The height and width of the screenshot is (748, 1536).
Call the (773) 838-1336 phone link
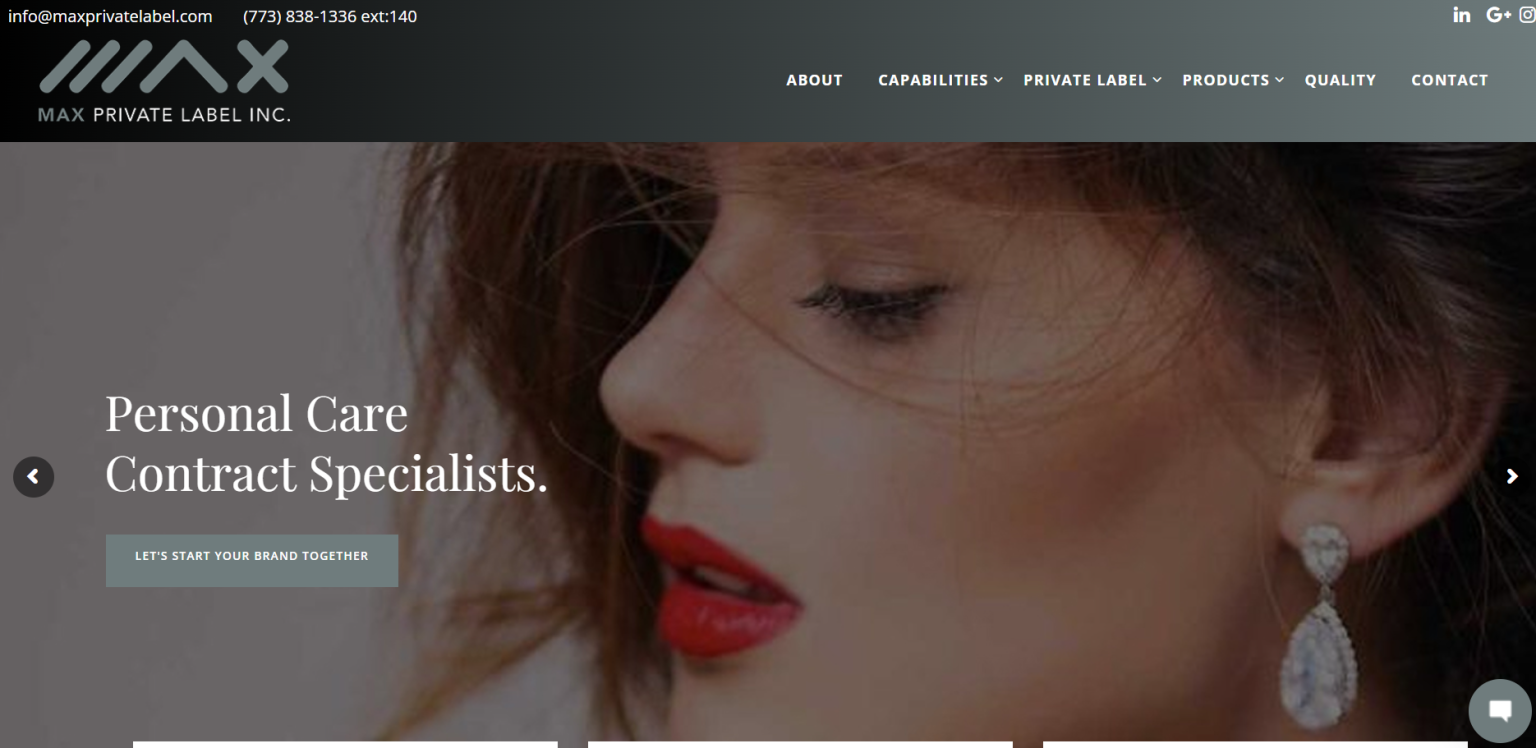330,16
